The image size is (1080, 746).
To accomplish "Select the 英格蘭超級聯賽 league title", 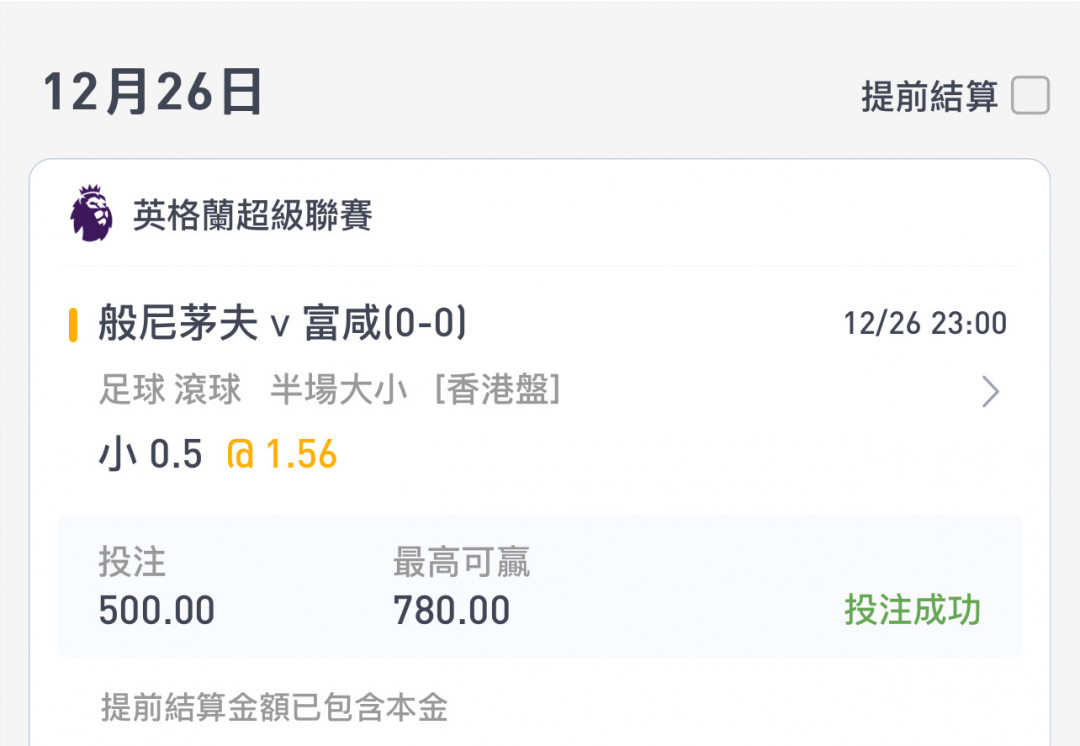I will (x=253, y=215).
